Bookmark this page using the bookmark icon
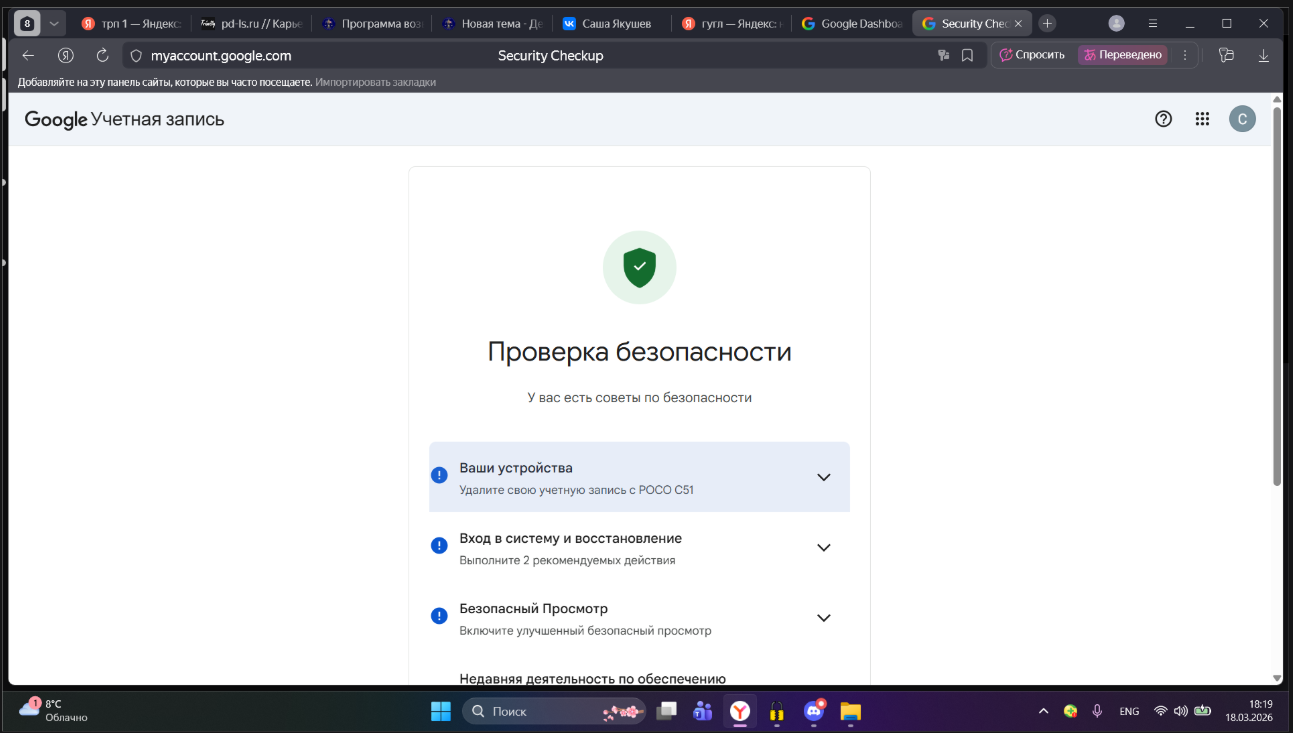The image size is (1293, 733). [967, 56]
